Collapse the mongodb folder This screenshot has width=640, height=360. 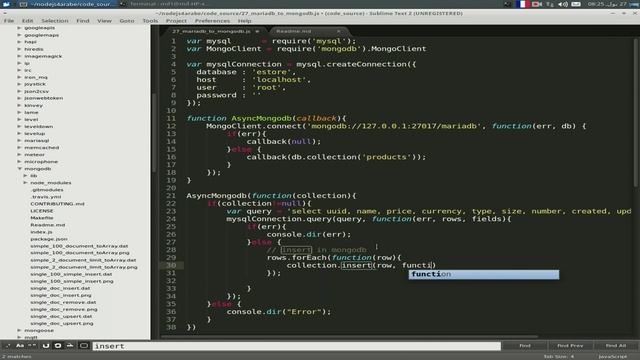coord(19,169)
